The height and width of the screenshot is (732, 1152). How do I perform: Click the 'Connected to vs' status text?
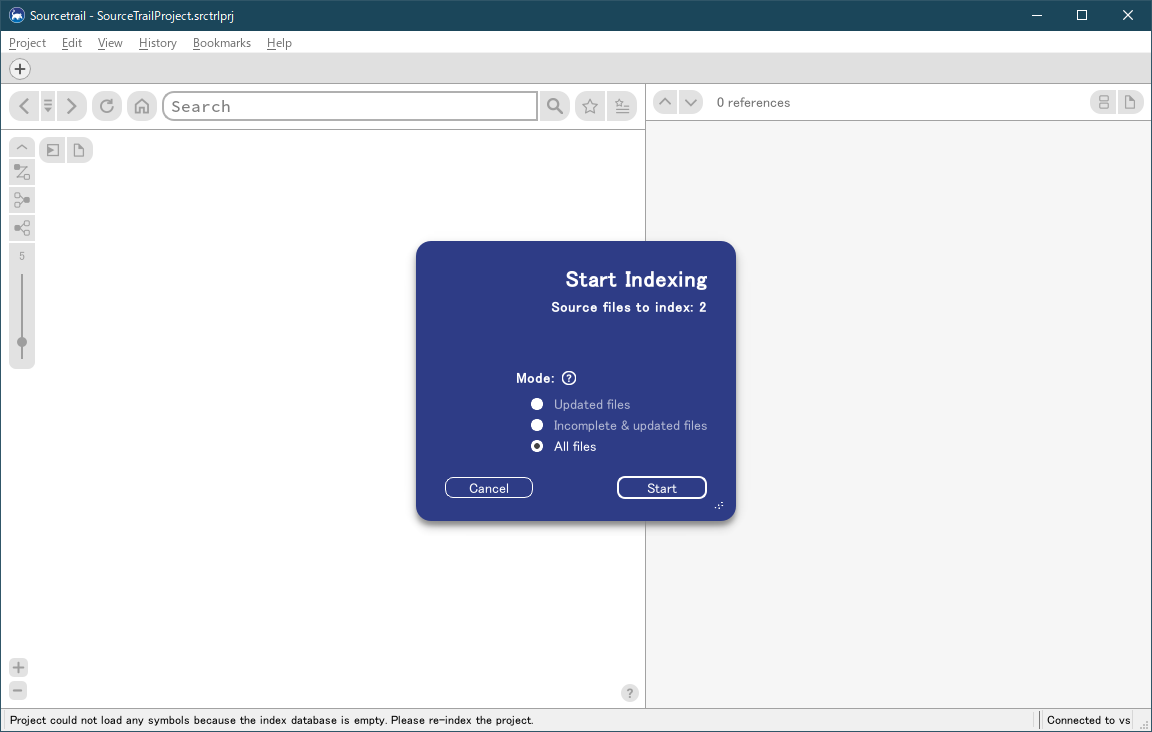click(x=1089, y=720)
